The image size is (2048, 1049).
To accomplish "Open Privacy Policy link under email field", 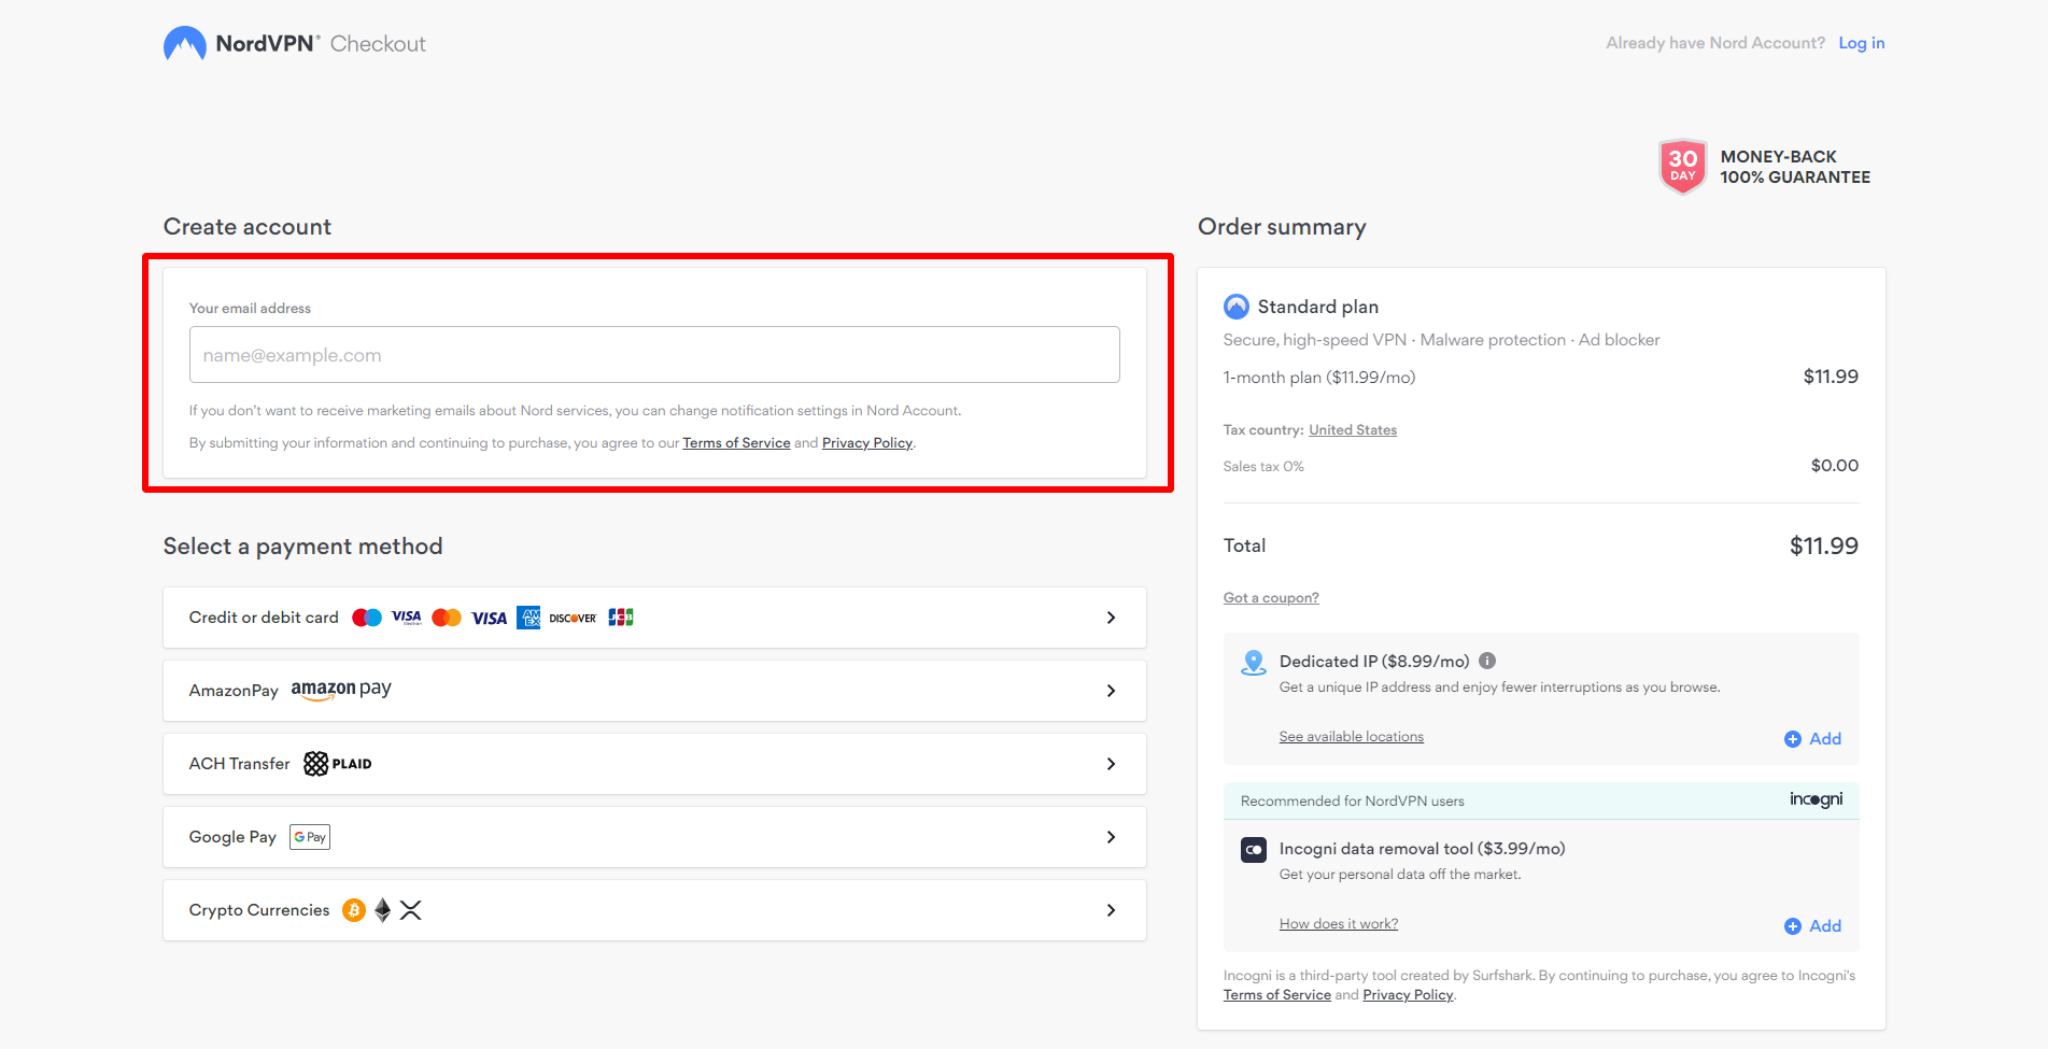I will tap(867, 443).
